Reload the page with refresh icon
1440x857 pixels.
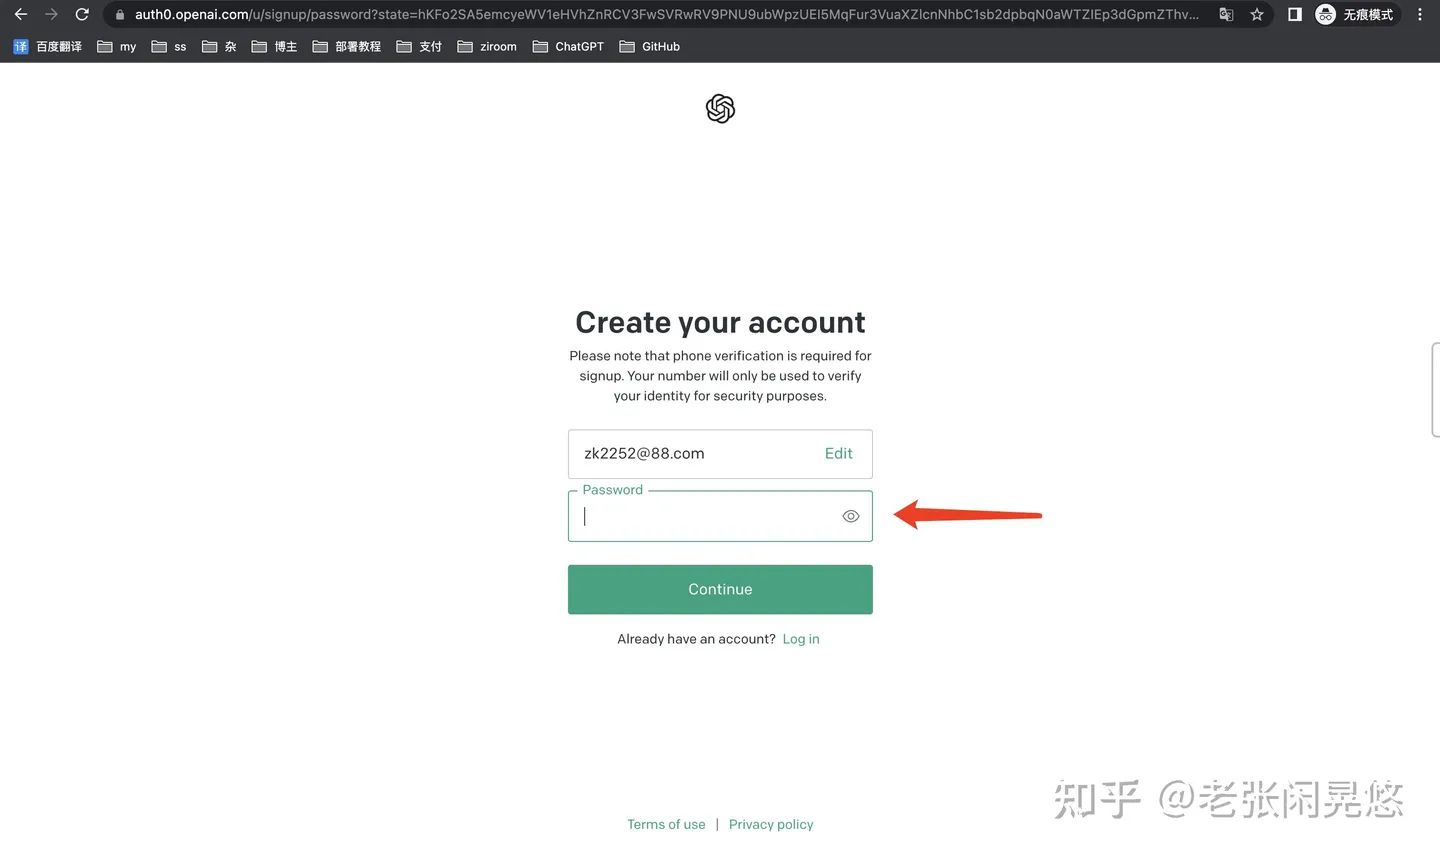tap(82, 14)
